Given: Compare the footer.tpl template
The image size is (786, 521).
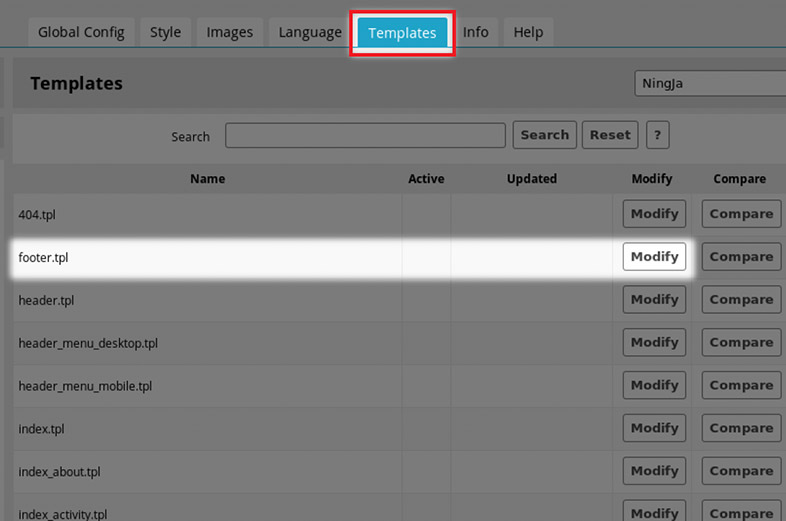Looking at the screenshot, I should [x=741, y=257].
